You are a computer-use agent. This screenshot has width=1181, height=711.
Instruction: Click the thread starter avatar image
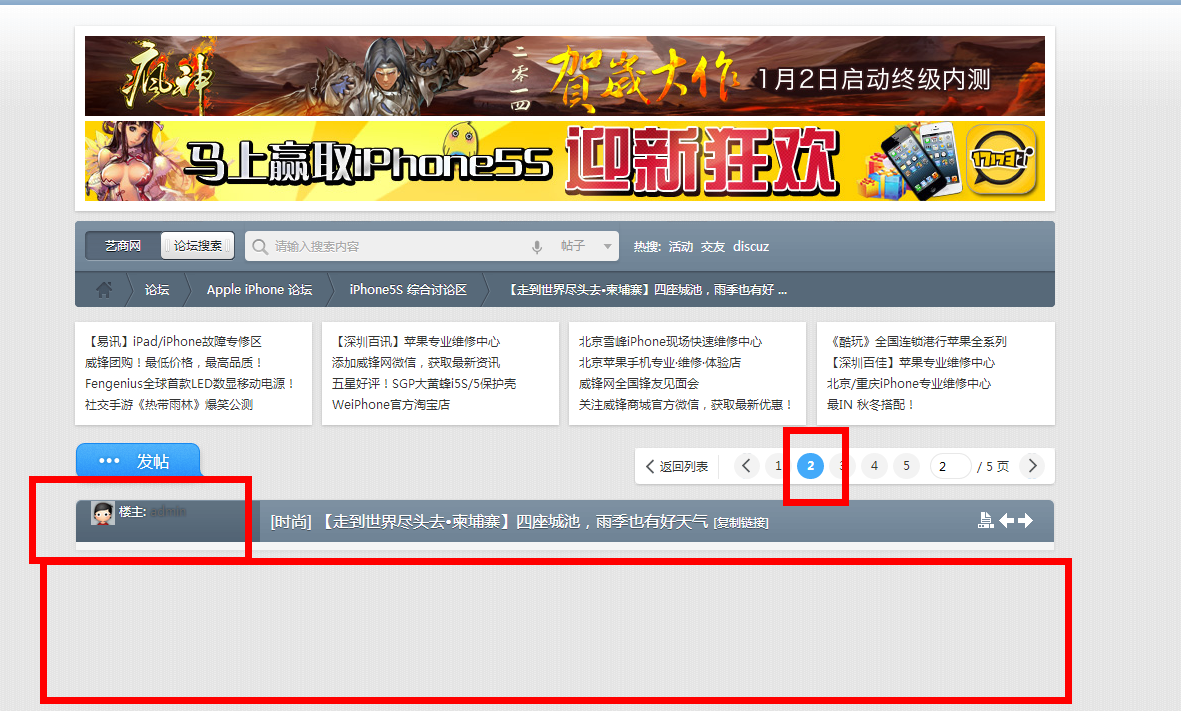point(103,513)
